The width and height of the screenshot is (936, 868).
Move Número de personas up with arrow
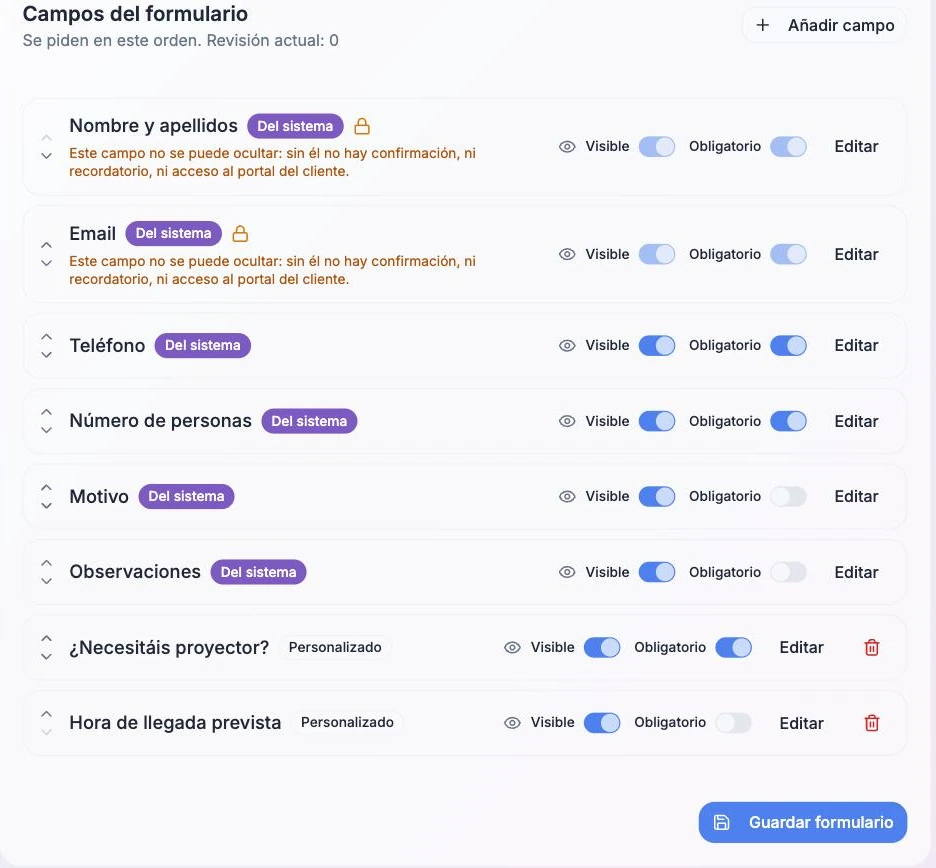(46, 412)
